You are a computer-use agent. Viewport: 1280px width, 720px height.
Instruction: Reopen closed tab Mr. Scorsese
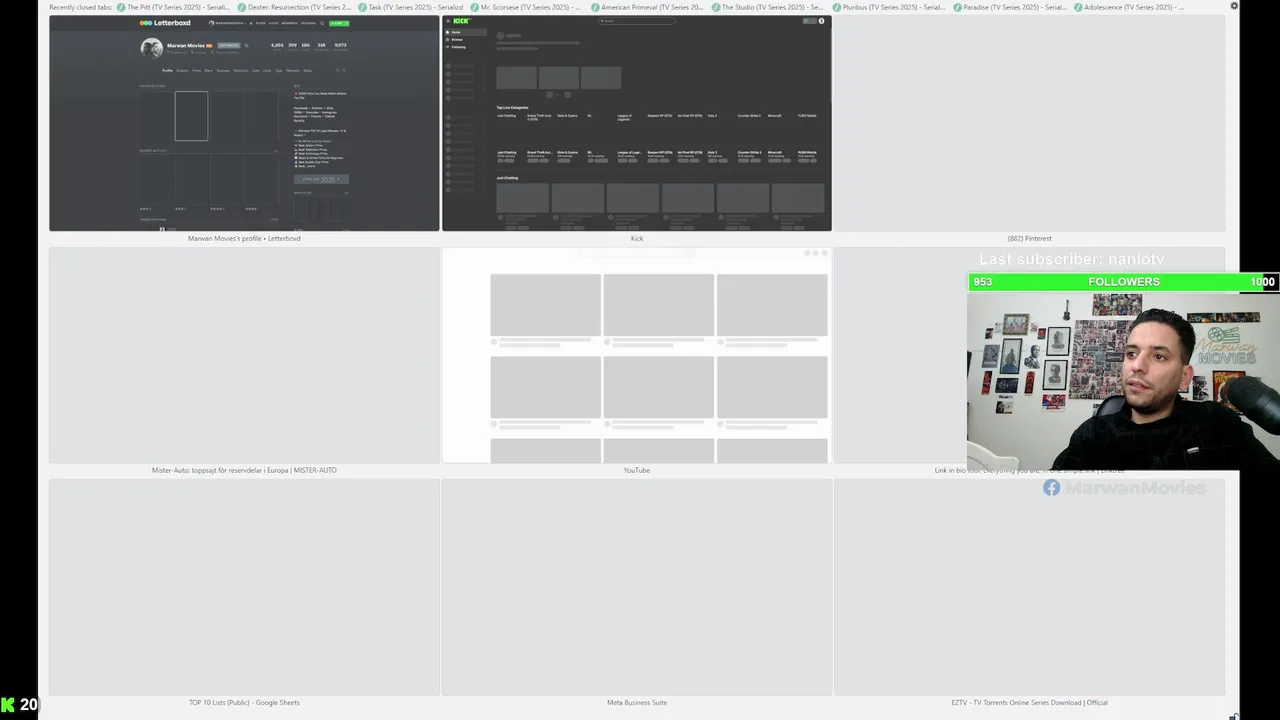[526, 7]
